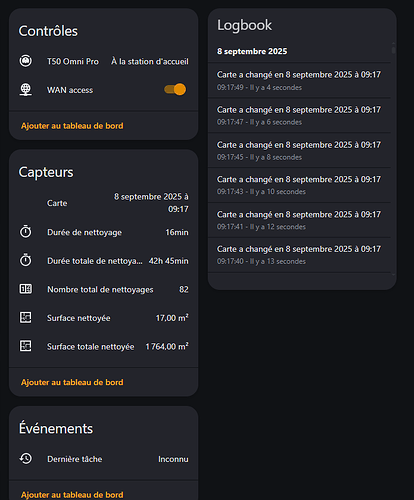Screen dimensions: 414x500
Task: Disable the WAN access switch
Action: click(175, 89)
